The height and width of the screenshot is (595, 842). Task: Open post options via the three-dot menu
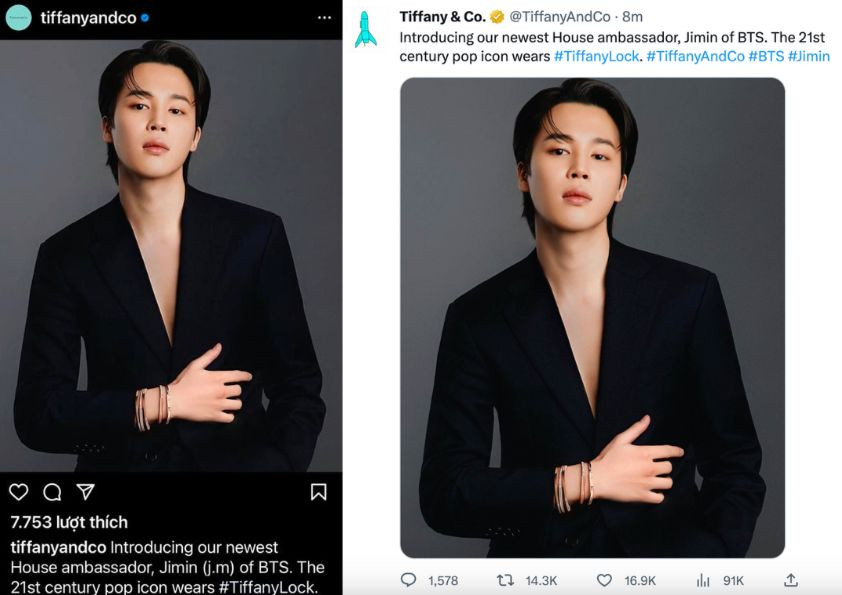pyautogui.click(x=322, y=18)
